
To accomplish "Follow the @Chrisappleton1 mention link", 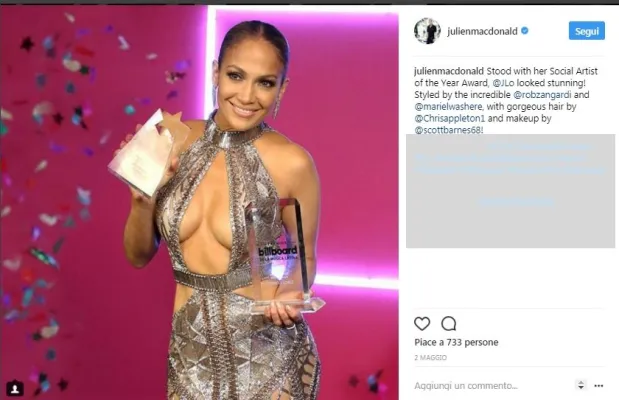I will coord(450,118).
